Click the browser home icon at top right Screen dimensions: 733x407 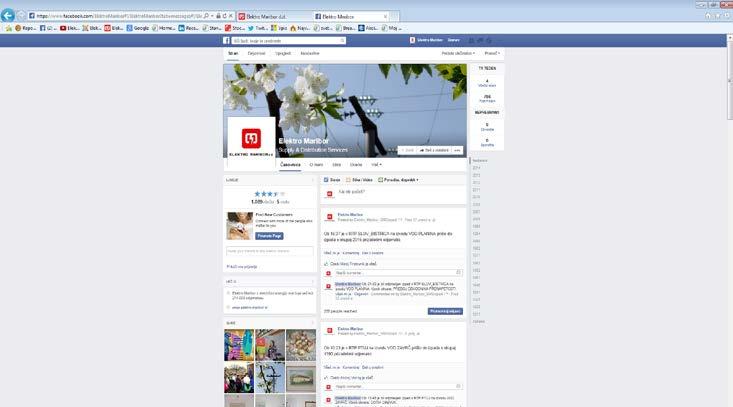pos(708,16)
